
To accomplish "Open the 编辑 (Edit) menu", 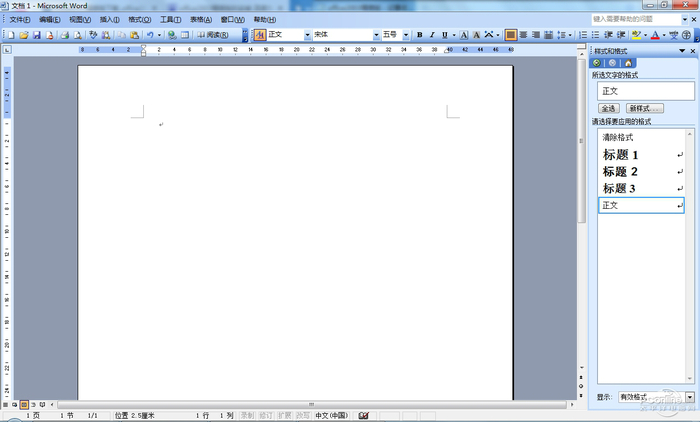I will (x=50, y=20).
